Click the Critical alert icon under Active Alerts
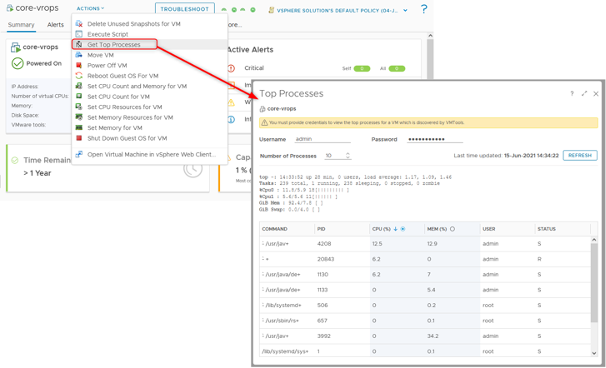The height and width of the screenshot is (368, 606). click(x=231, y=68)
